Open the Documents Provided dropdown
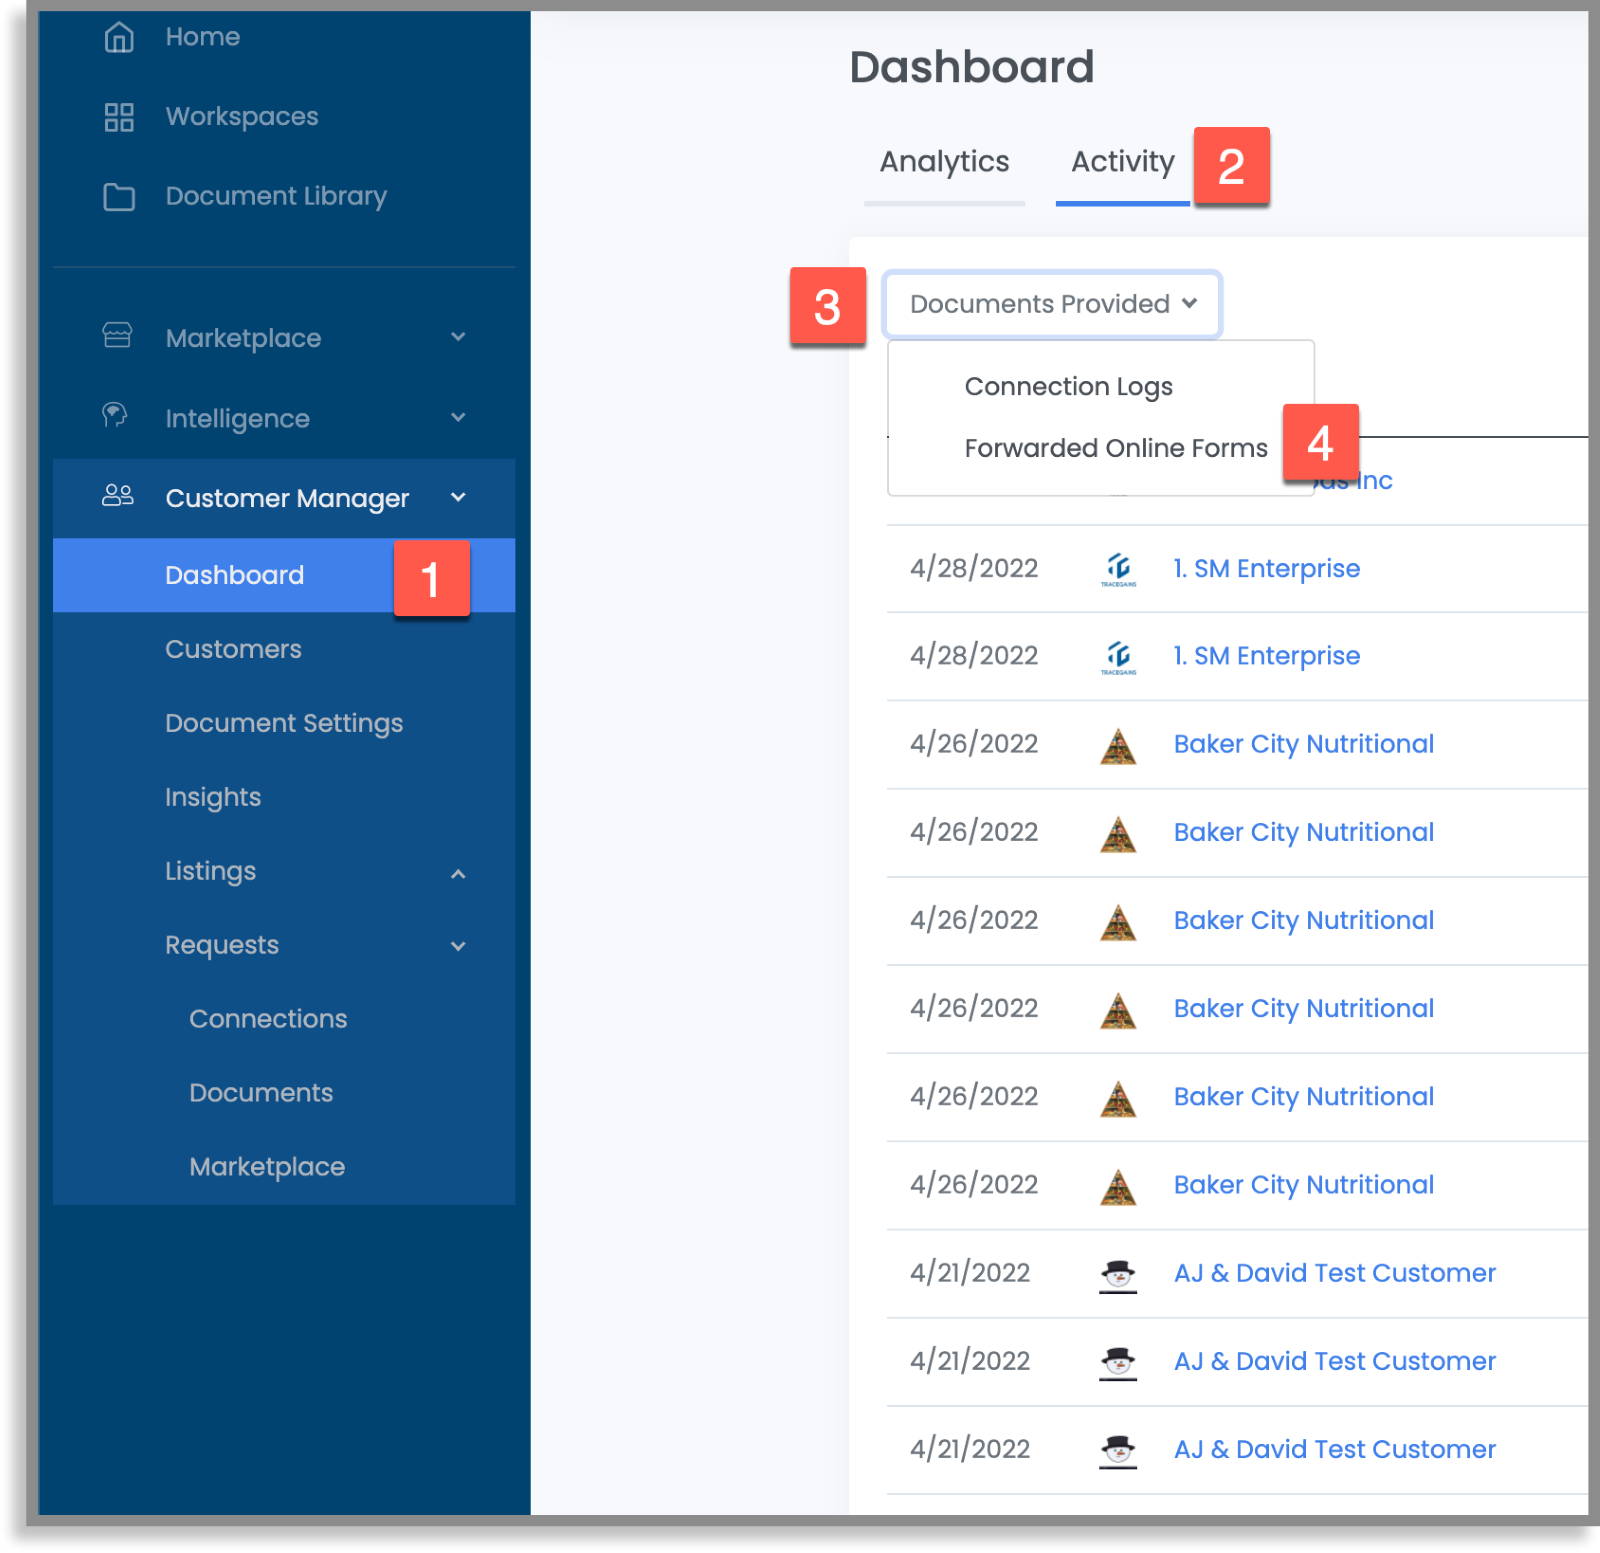Screen dimensions: 1600x1553 pos(1051,304)
